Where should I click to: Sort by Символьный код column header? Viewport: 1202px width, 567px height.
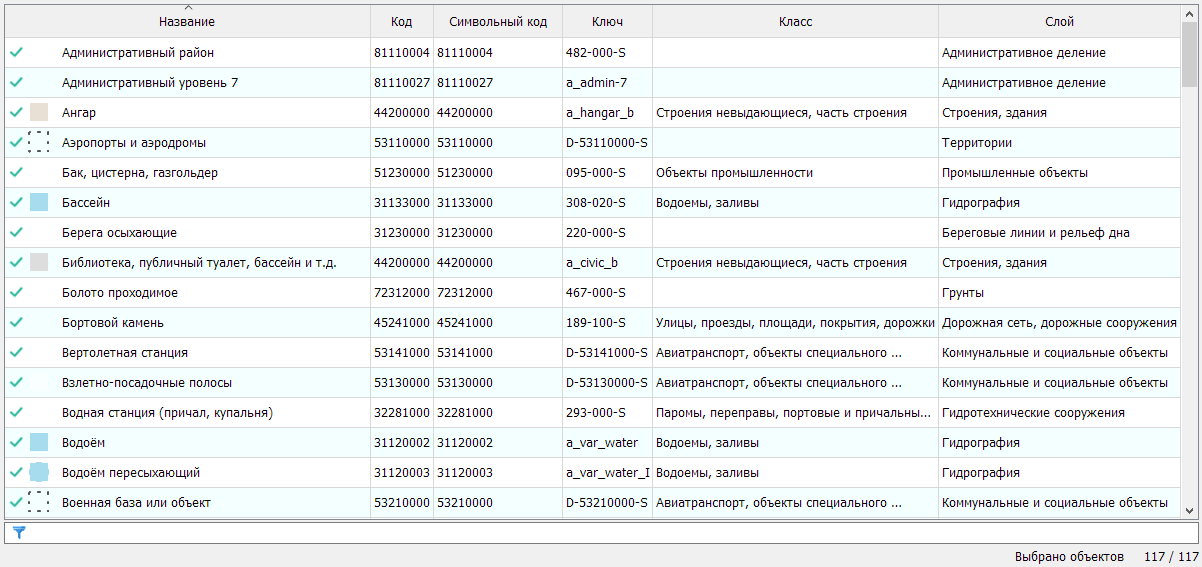[x=497, y=22]
